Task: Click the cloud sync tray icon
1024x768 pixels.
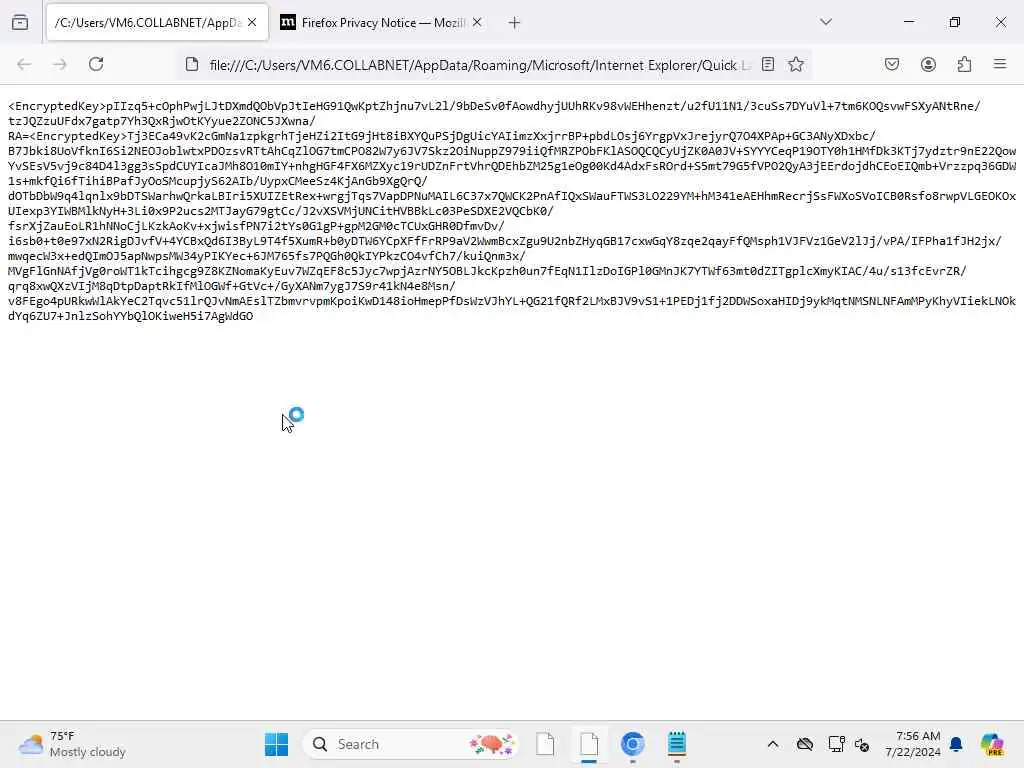Action: [x=805, y=744]
